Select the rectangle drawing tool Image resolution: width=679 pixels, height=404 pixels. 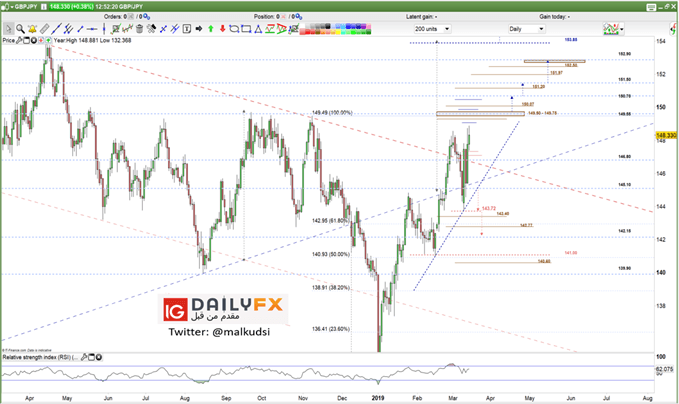tap(246, 29)
